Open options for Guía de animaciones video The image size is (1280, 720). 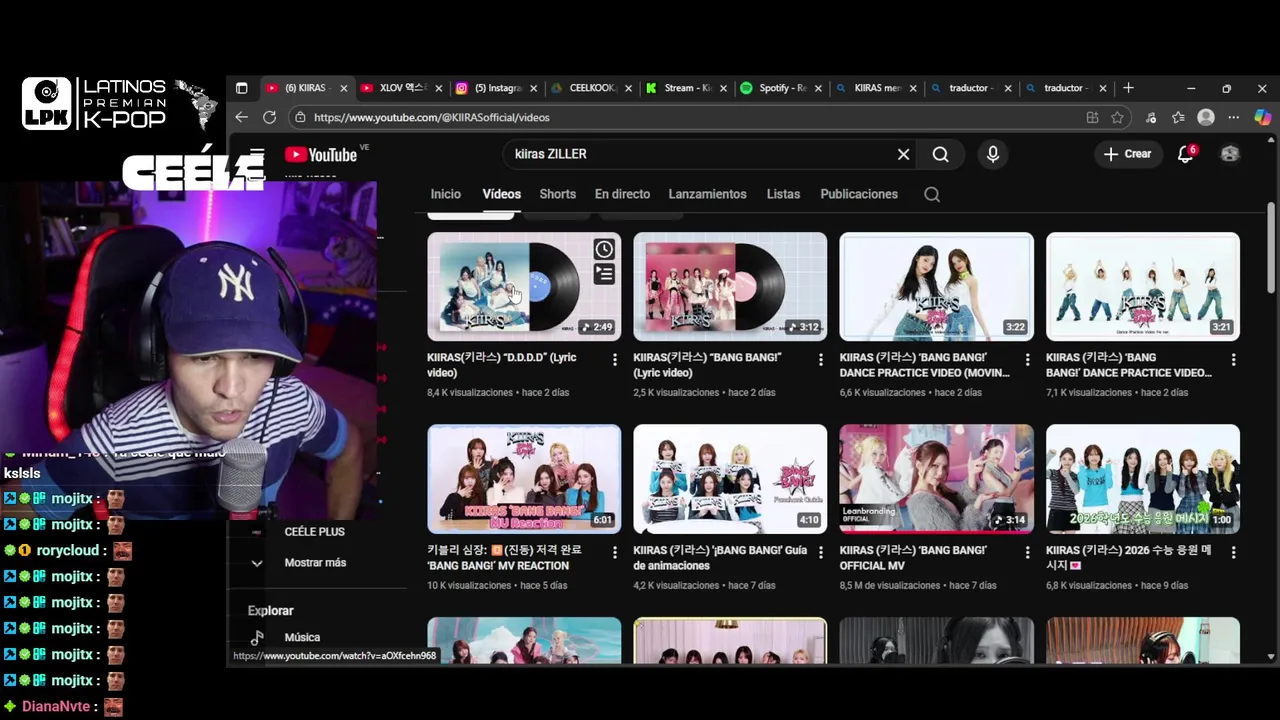tap(821, 553)
